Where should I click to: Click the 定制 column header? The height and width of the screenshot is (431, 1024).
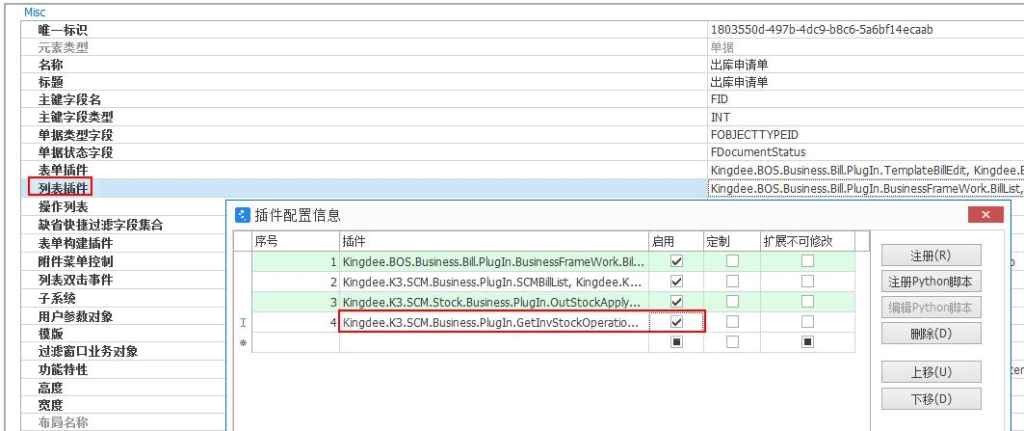tap(732, 242)
